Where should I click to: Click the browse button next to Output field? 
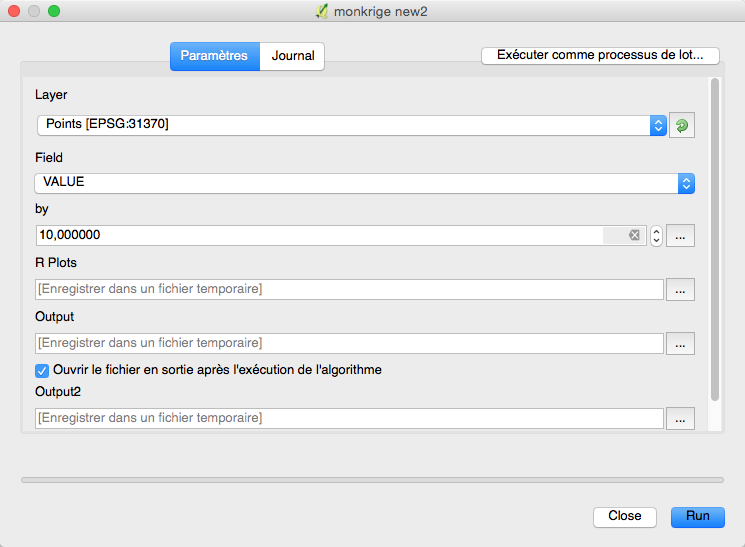pos(680,343)
